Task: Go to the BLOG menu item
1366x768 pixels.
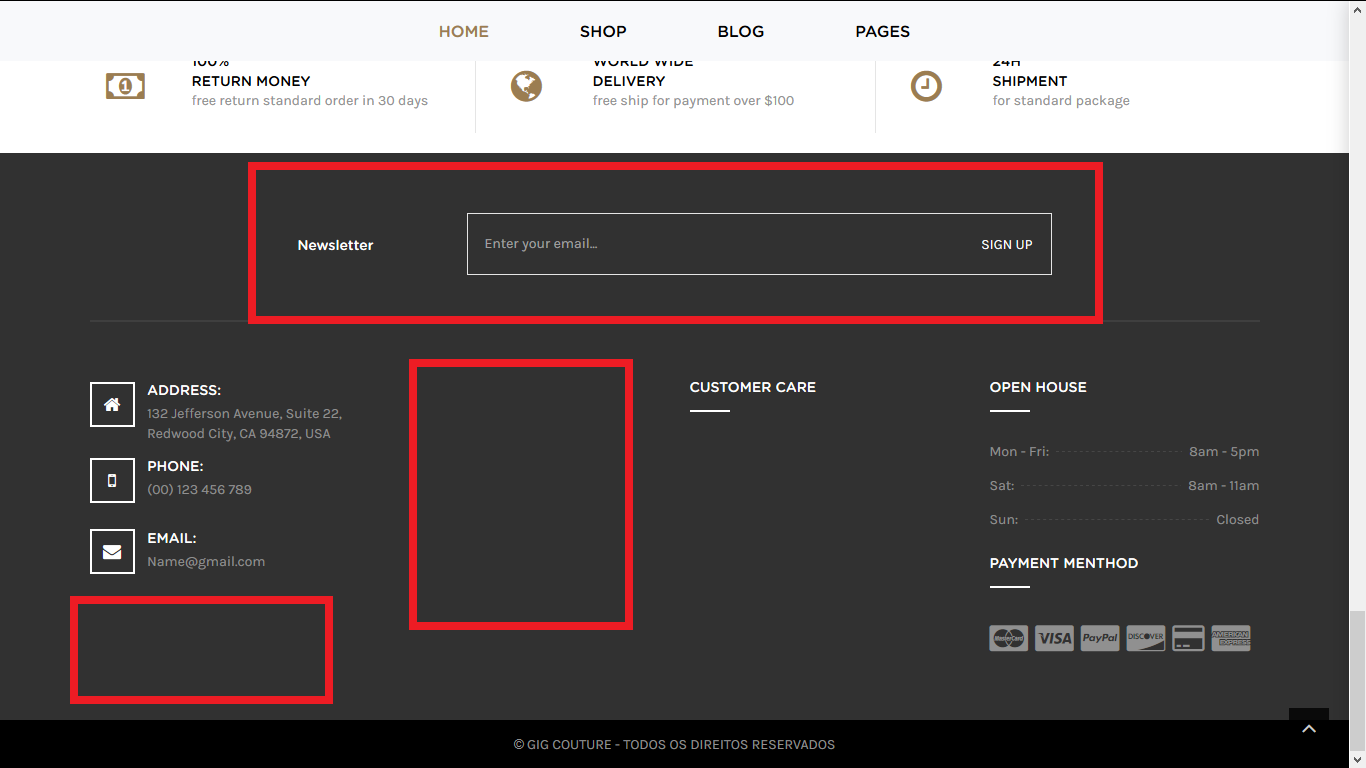Action: (x=741, y=31)
